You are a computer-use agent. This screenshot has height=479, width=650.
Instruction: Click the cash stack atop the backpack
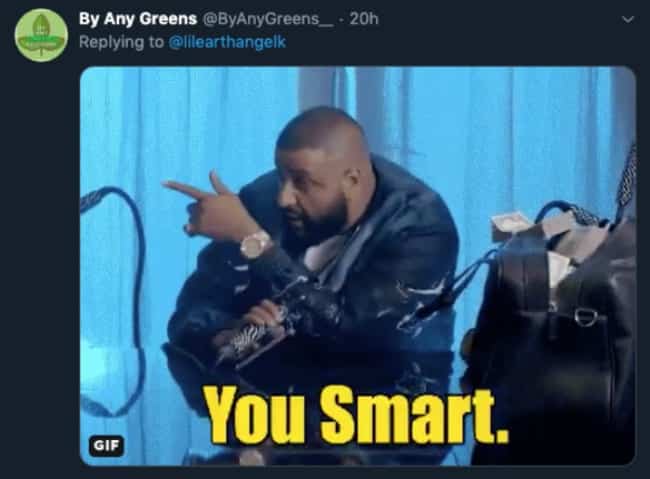pyautogui.click(x=511, y=226)
